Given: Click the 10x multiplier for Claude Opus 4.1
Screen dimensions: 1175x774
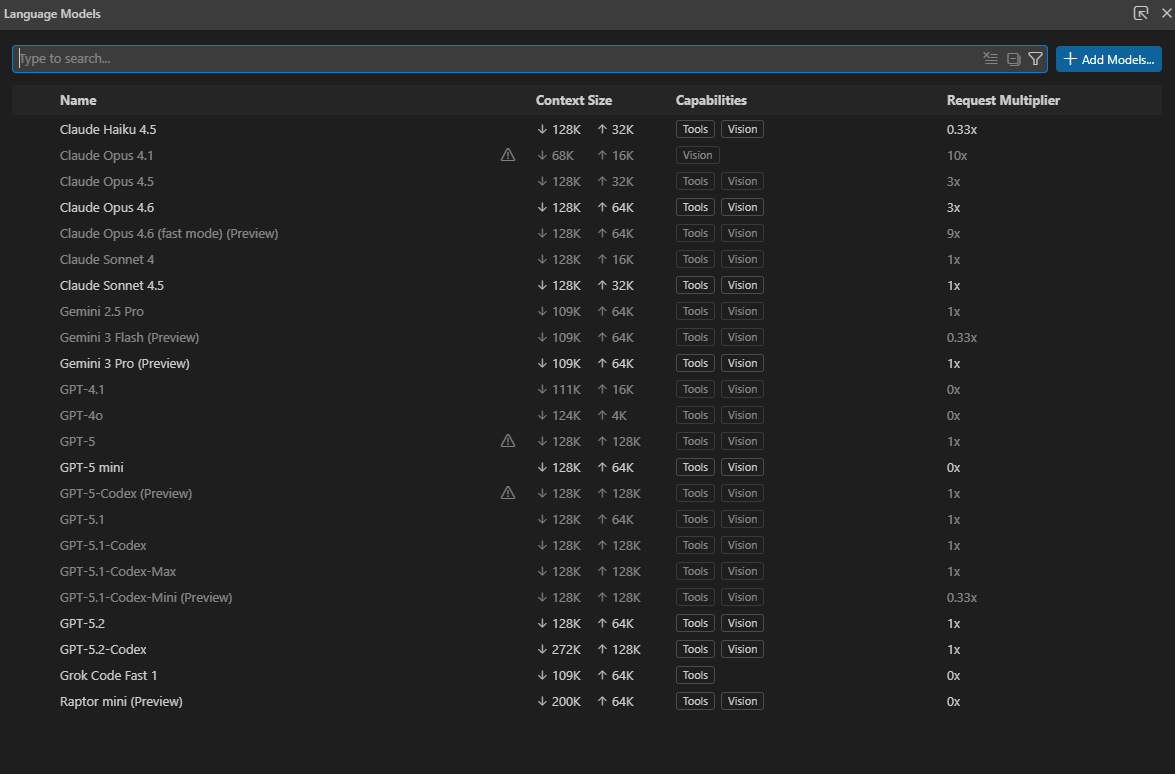Looking at the screenshot, I should (x=956, y=155).
